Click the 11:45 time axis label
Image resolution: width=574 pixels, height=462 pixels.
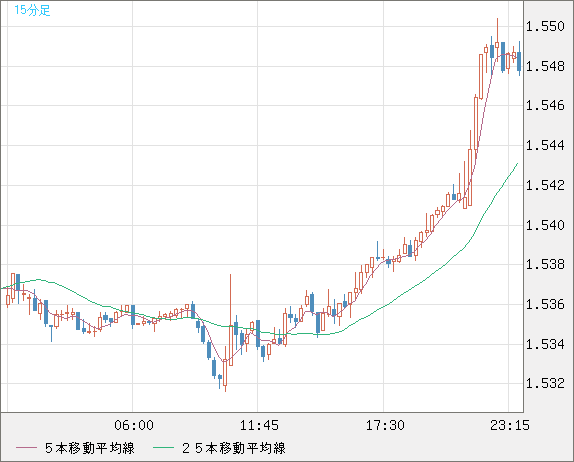(259, 425)
